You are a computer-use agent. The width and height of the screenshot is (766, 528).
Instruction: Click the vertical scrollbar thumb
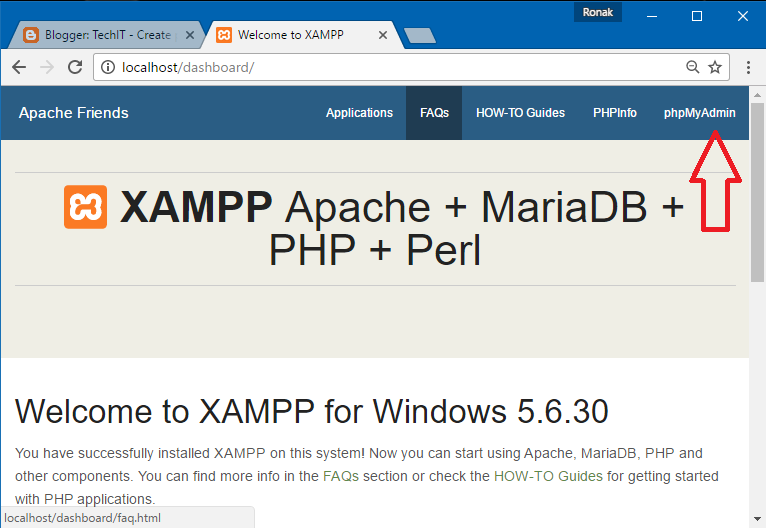(757, 191)
